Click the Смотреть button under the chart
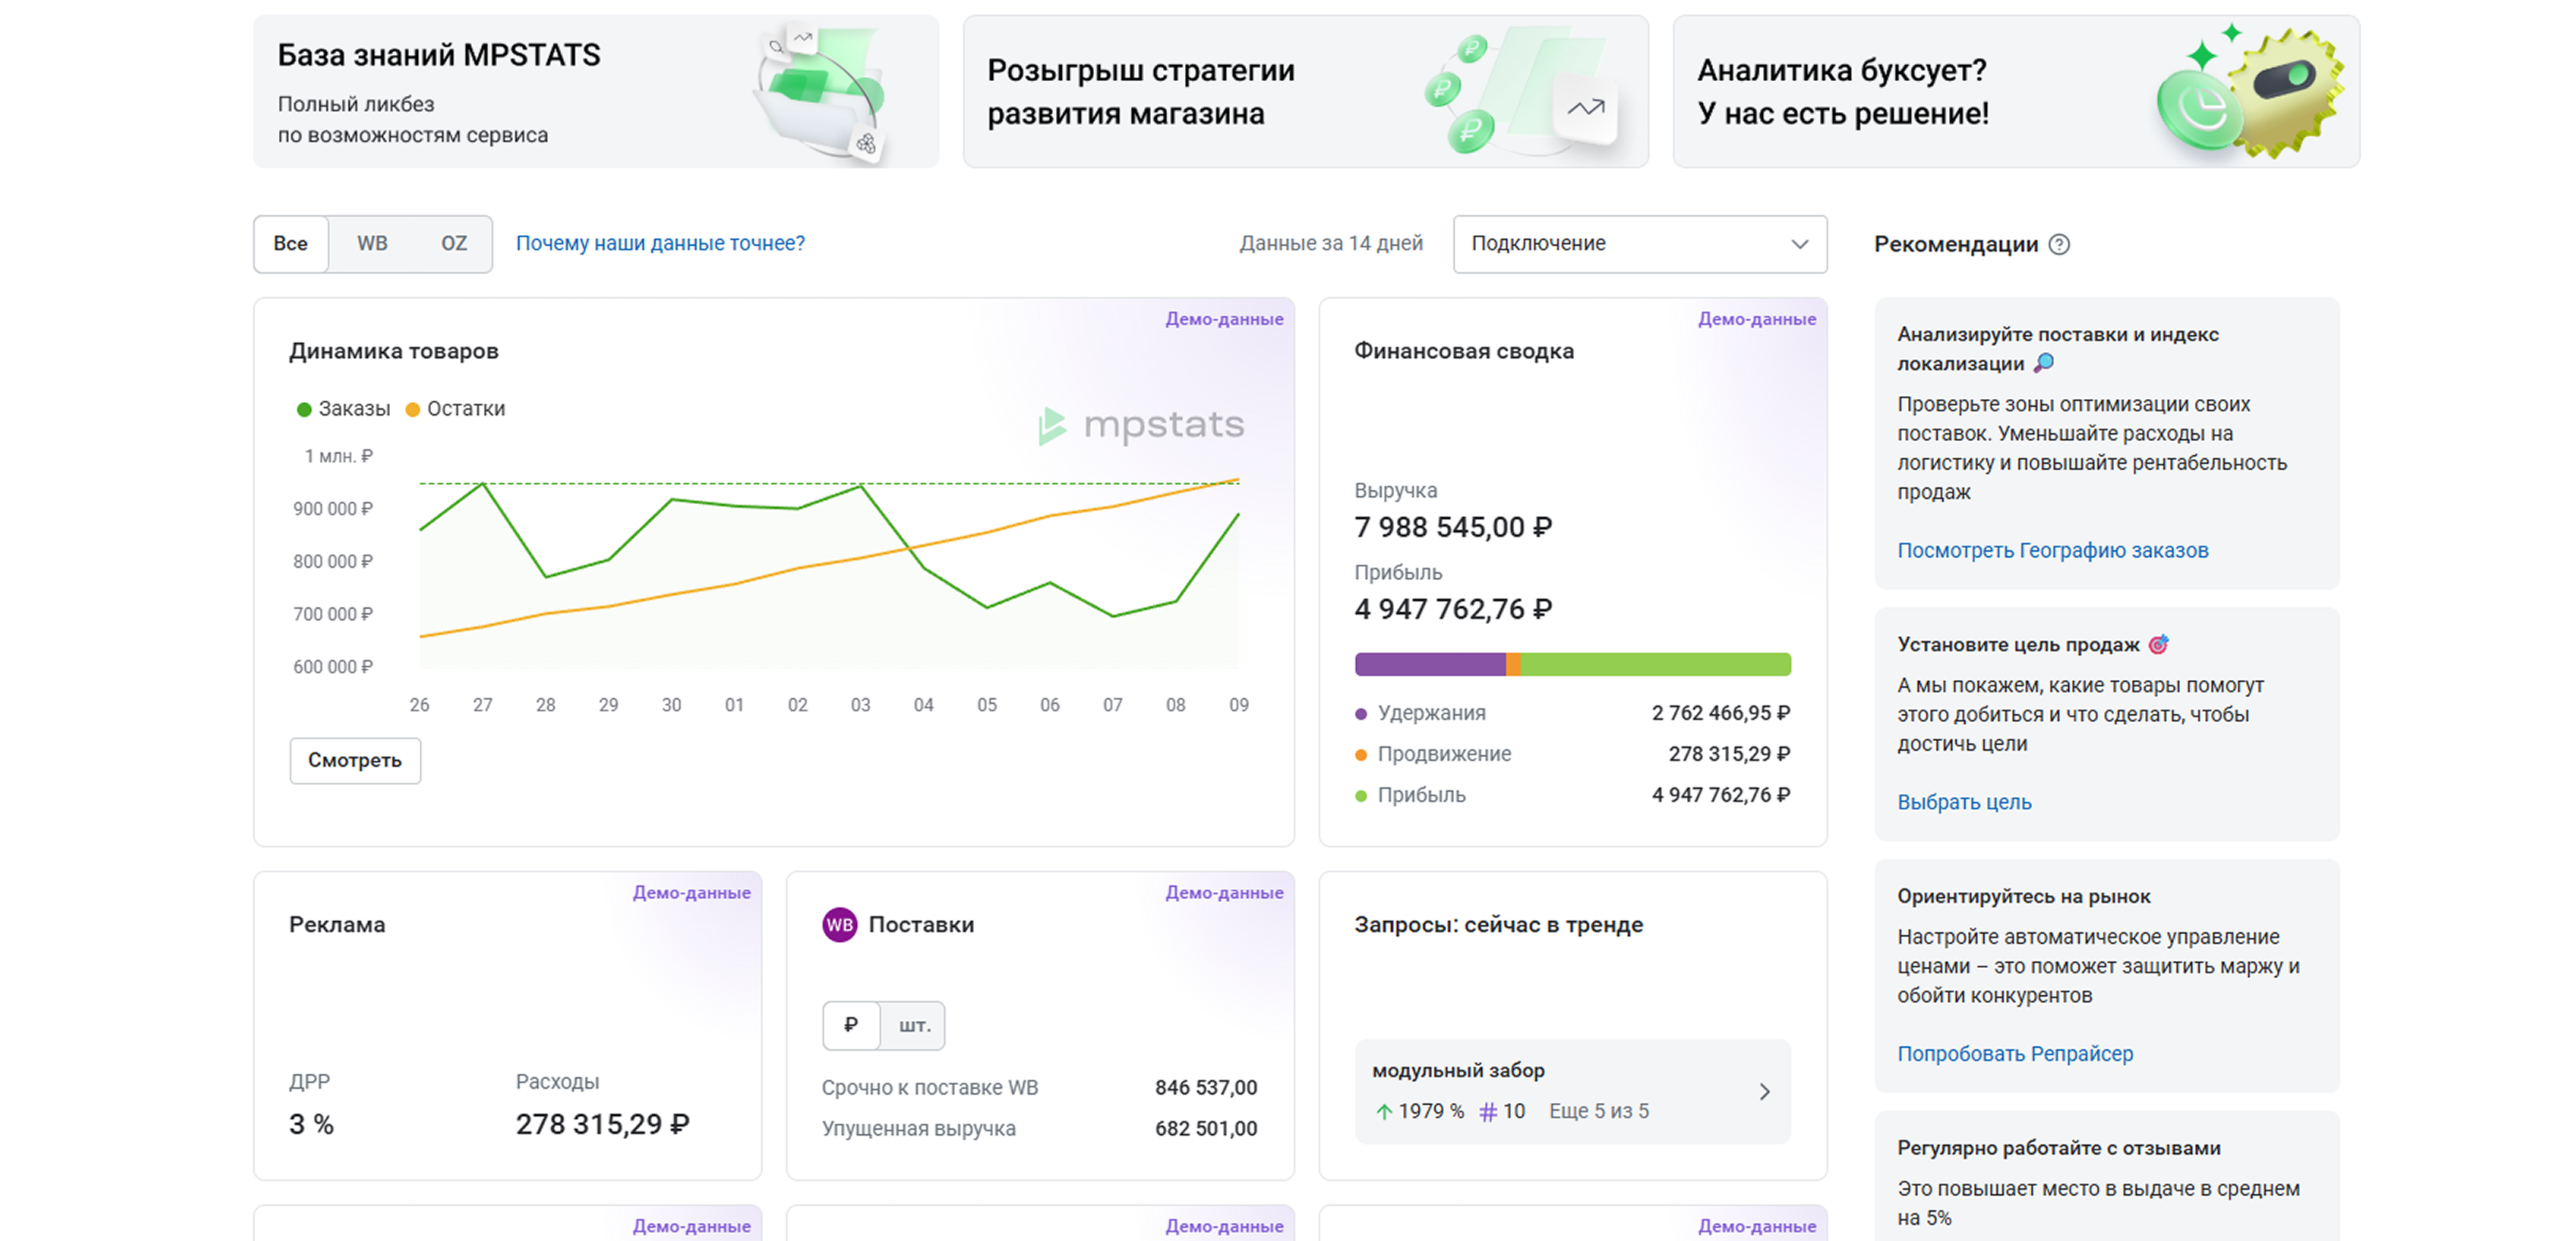Viewport: 2576px width, 1241px height. (355, 760)
